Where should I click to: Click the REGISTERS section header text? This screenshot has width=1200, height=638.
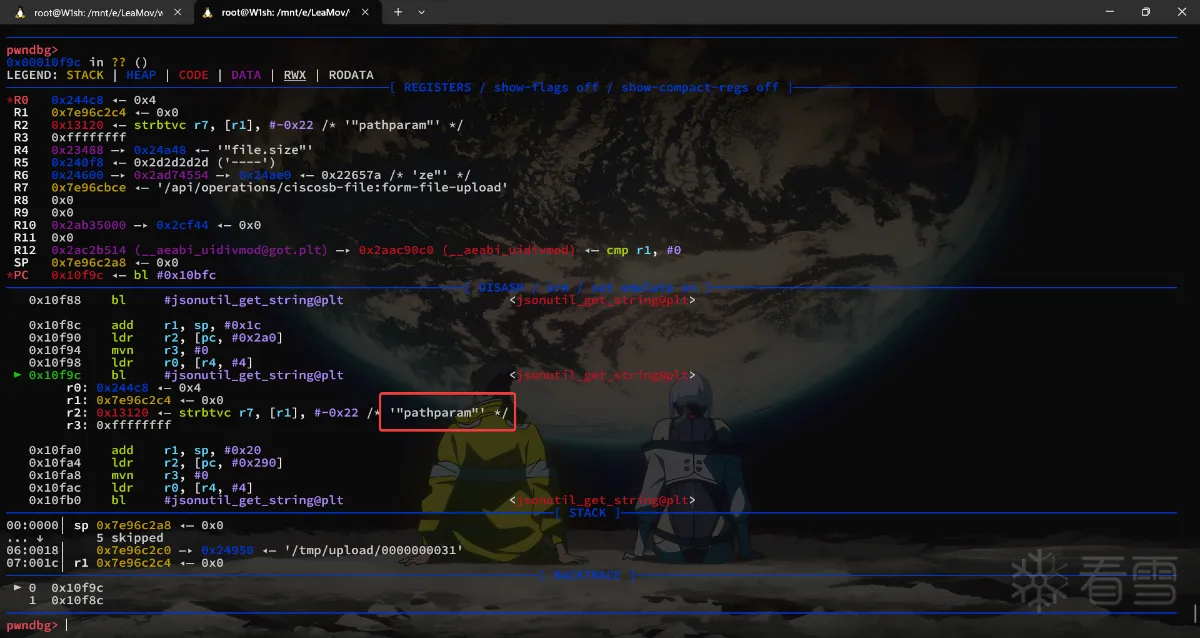point(435,88)
